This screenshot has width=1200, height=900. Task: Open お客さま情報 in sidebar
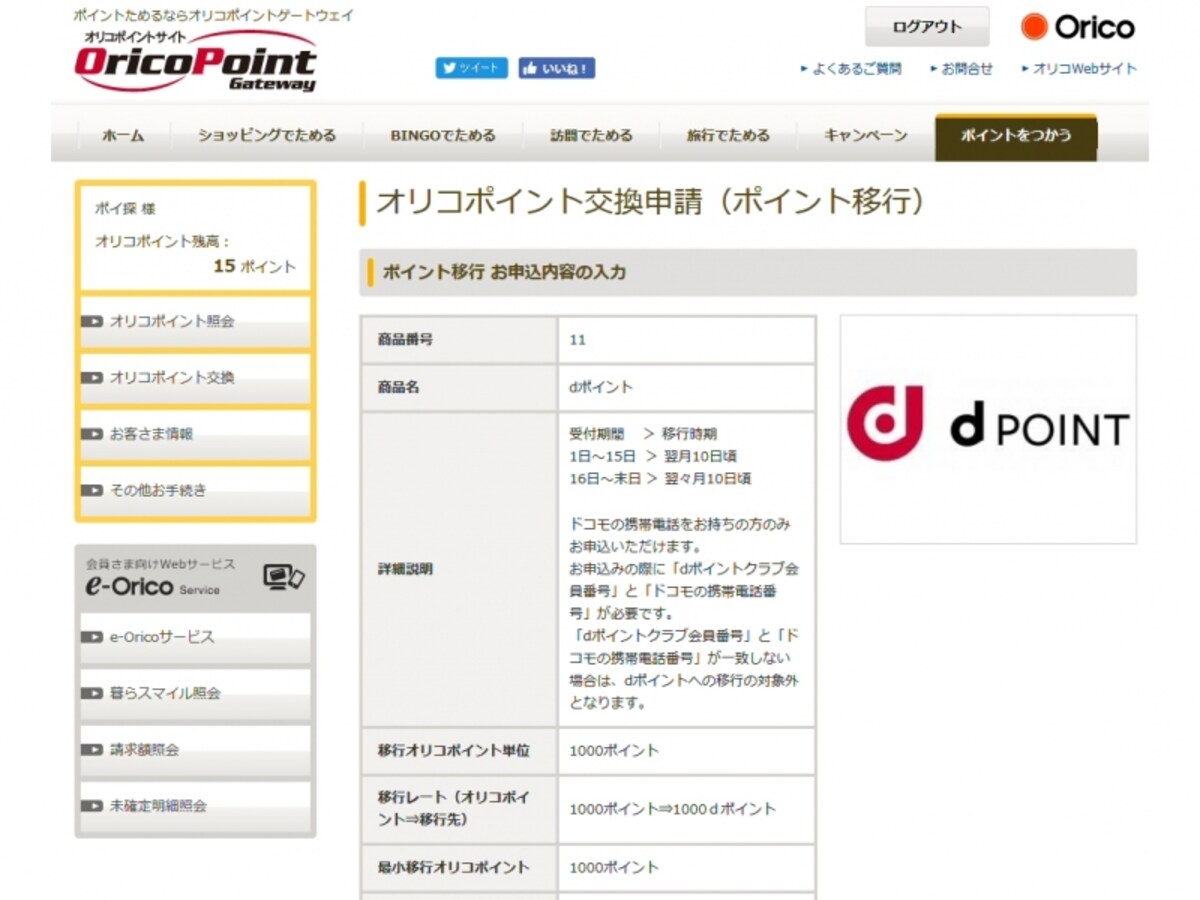(196, 434)
